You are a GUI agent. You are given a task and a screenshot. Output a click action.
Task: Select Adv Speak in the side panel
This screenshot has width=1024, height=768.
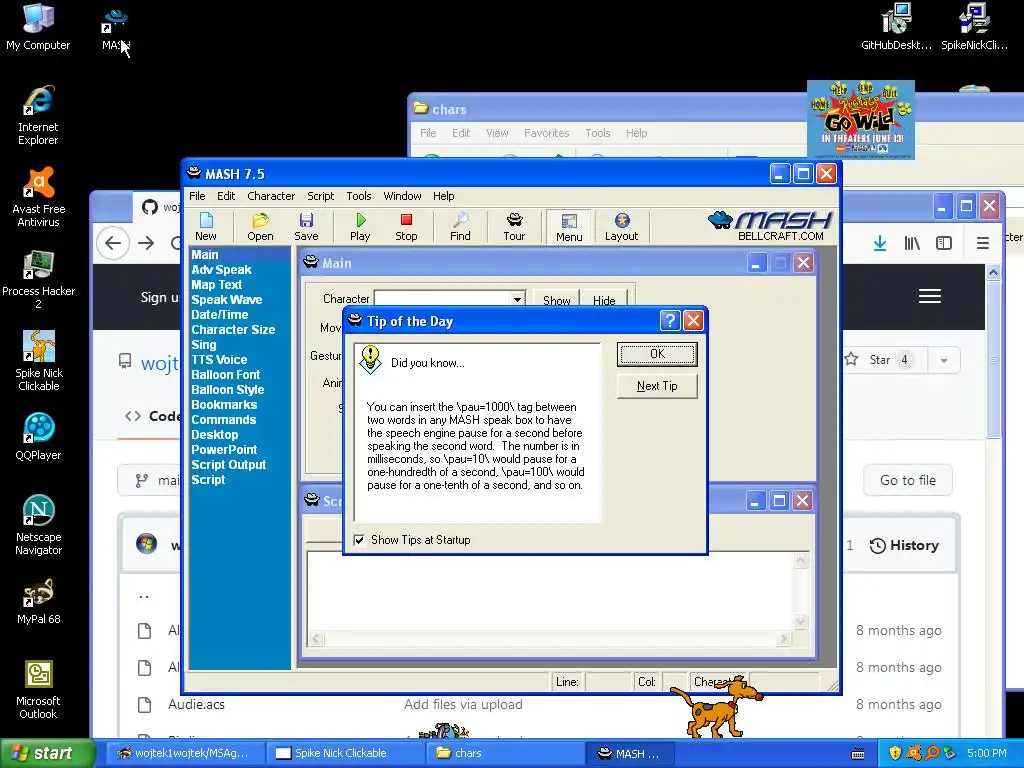(221, 270)
